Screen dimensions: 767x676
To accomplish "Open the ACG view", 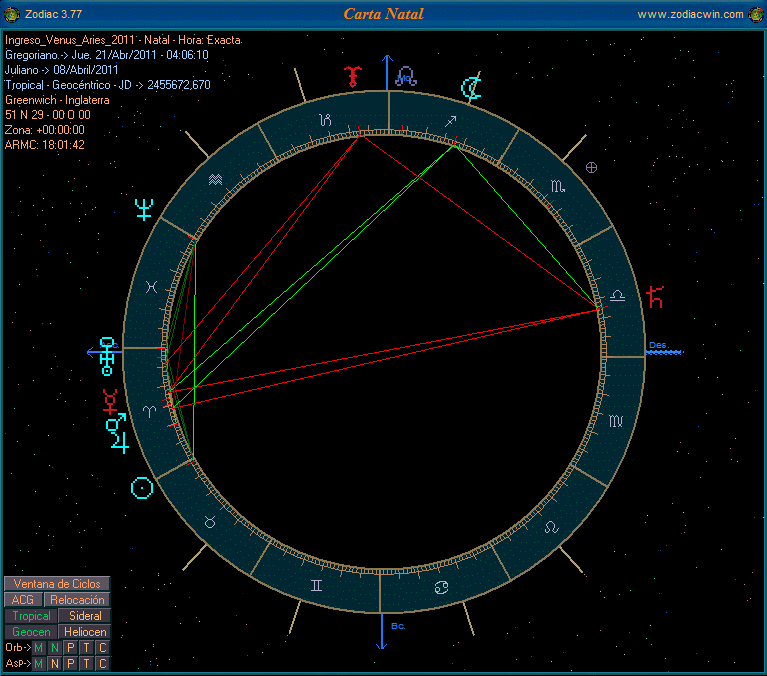I will tap(23, 600).
